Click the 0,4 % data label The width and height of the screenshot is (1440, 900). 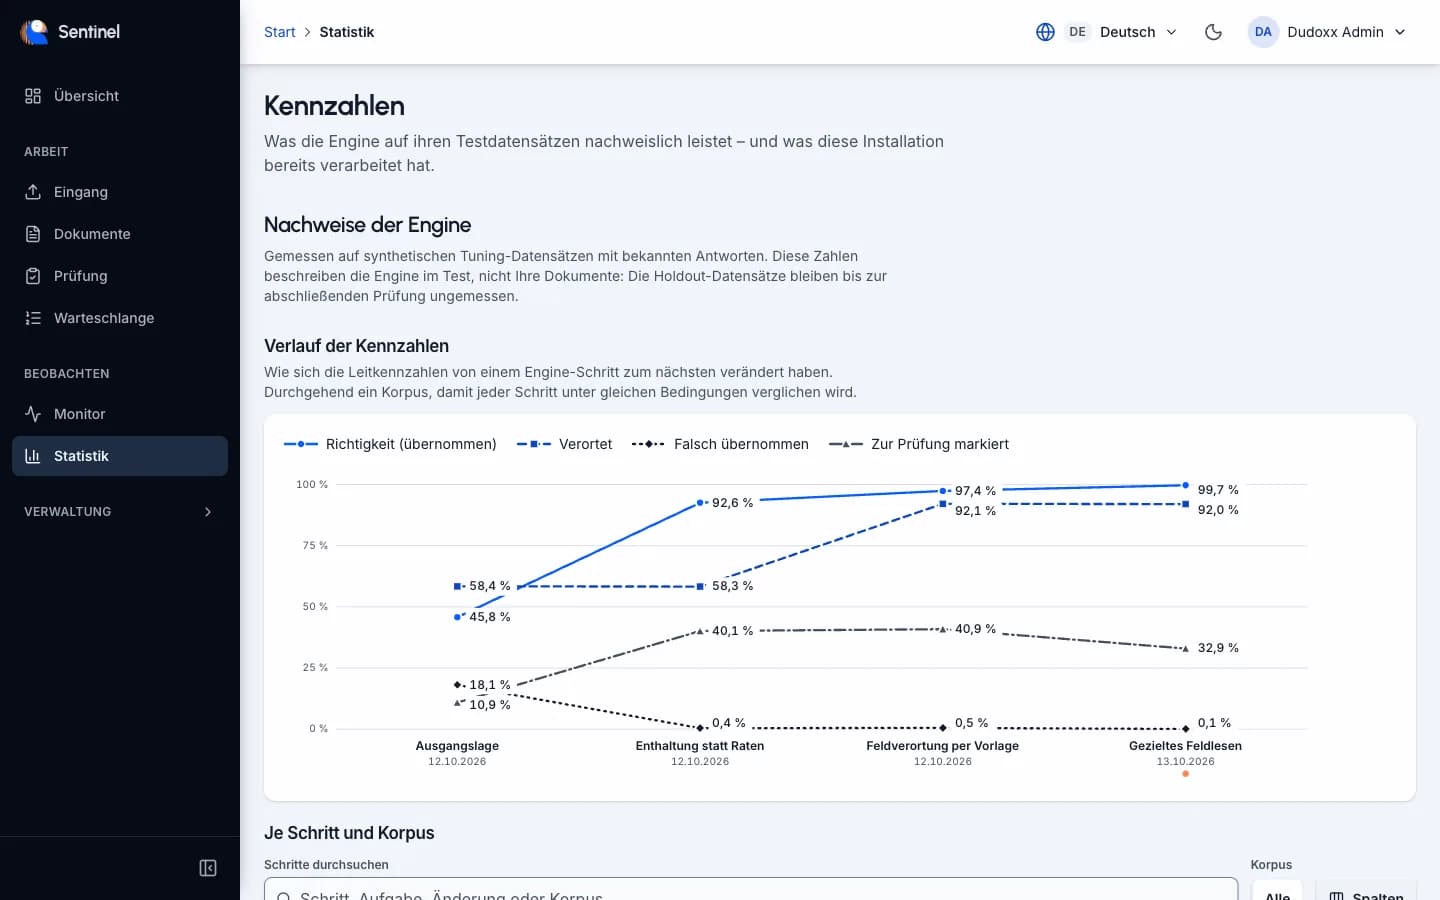click(x=728, y=723)
